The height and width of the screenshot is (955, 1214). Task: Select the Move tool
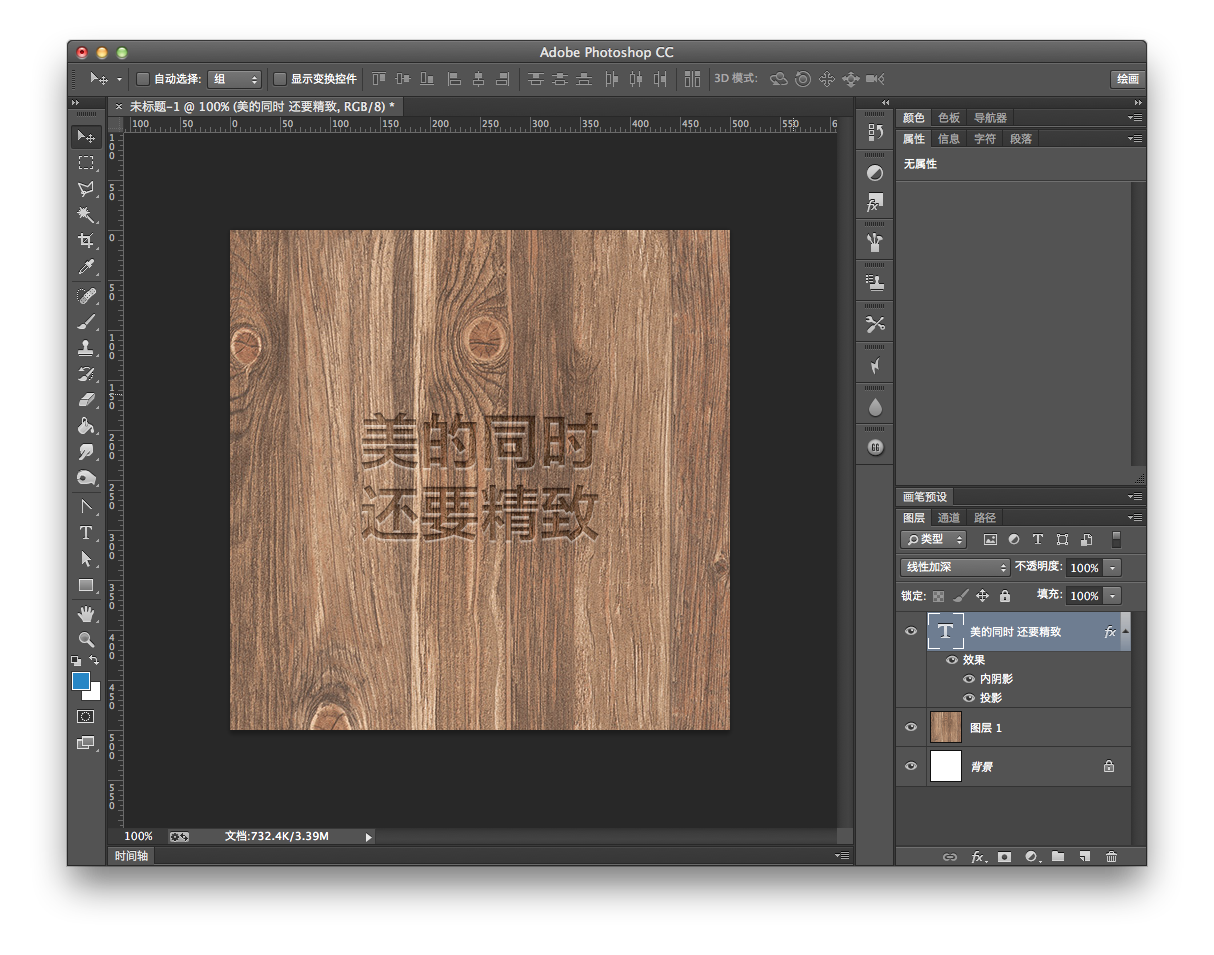86,137
